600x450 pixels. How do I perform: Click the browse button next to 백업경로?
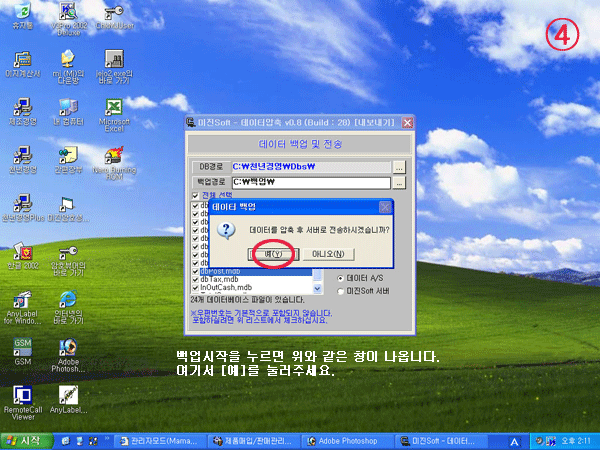coord(399,183)
